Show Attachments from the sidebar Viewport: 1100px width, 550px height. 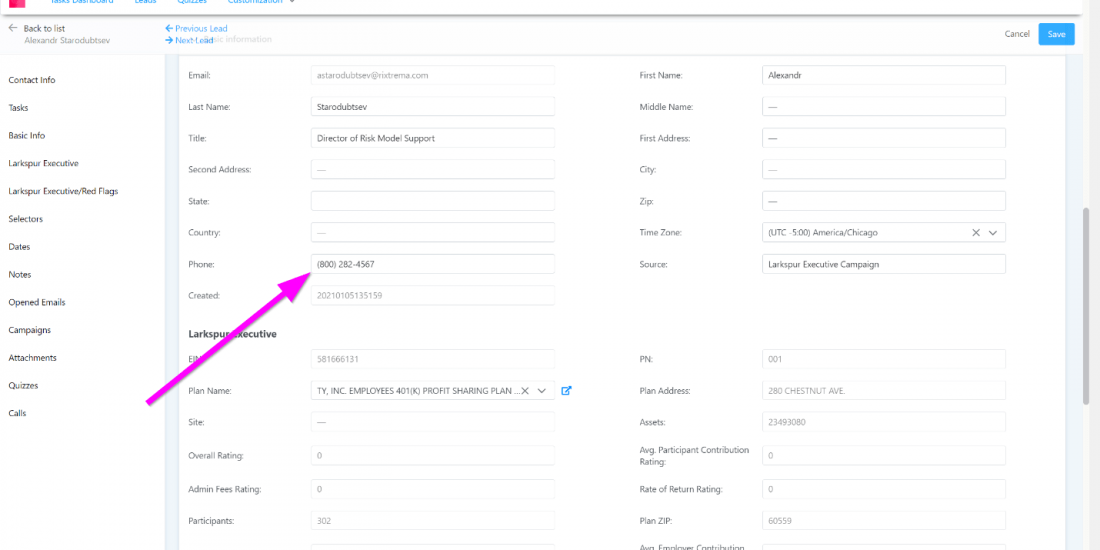point(32,358)
